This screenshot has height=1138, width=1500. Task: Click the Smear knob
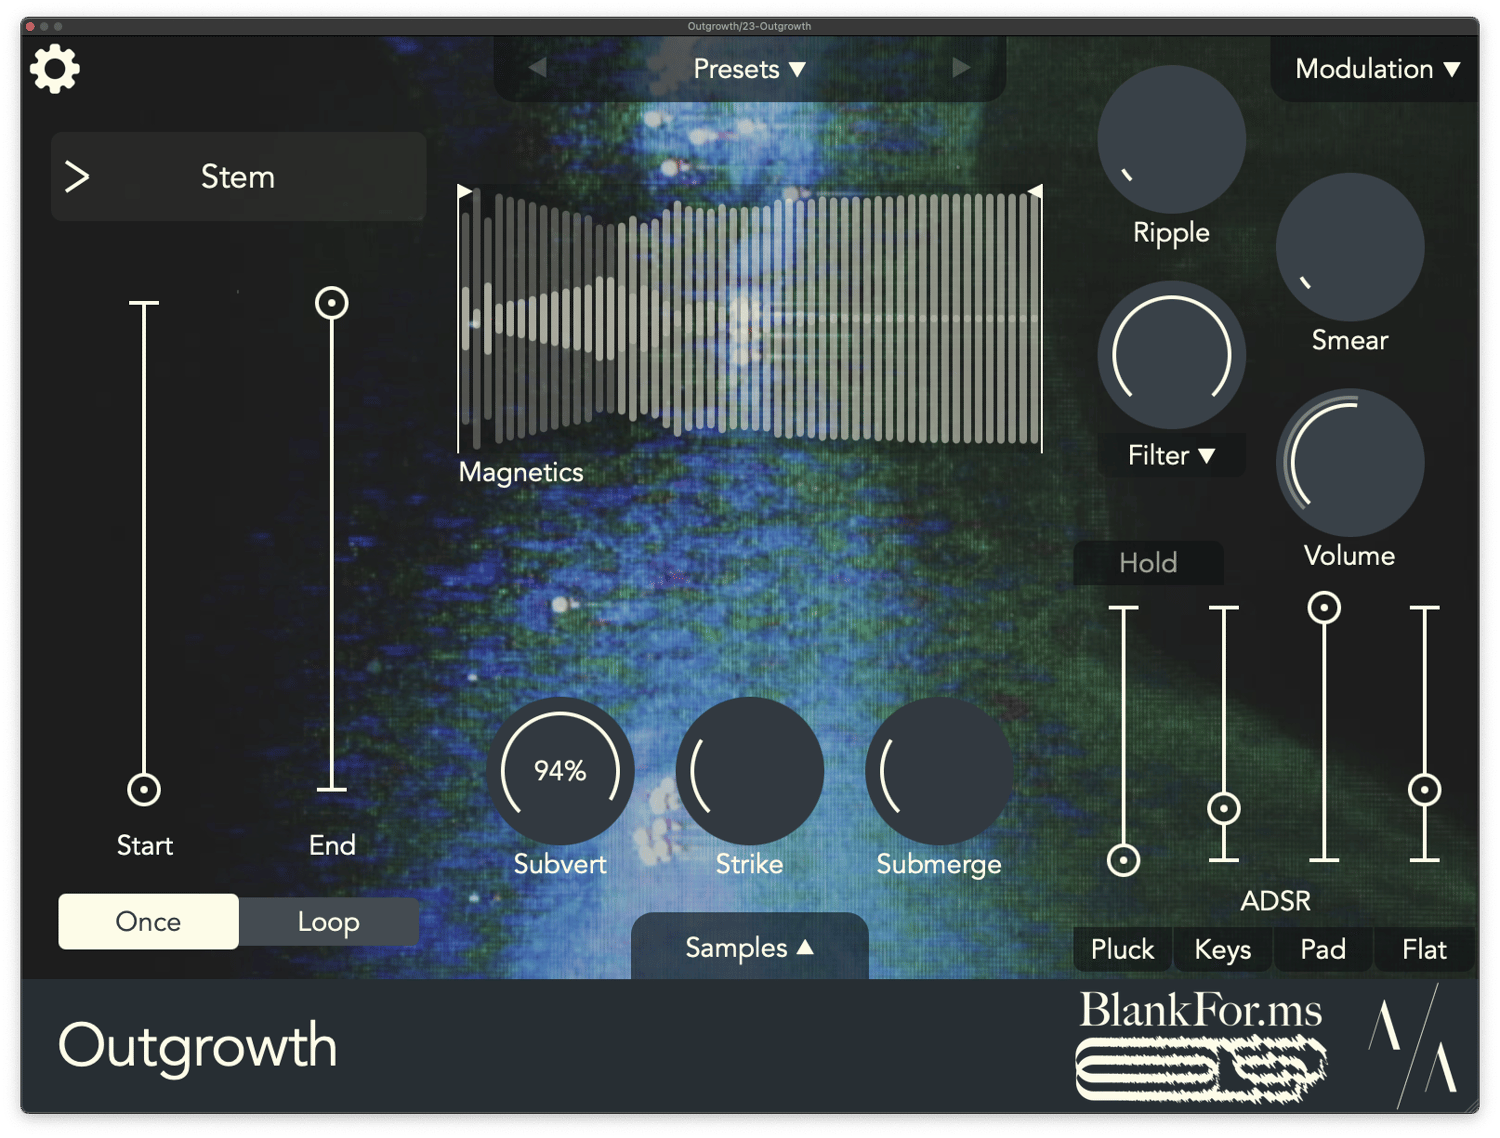point(1350,247)
